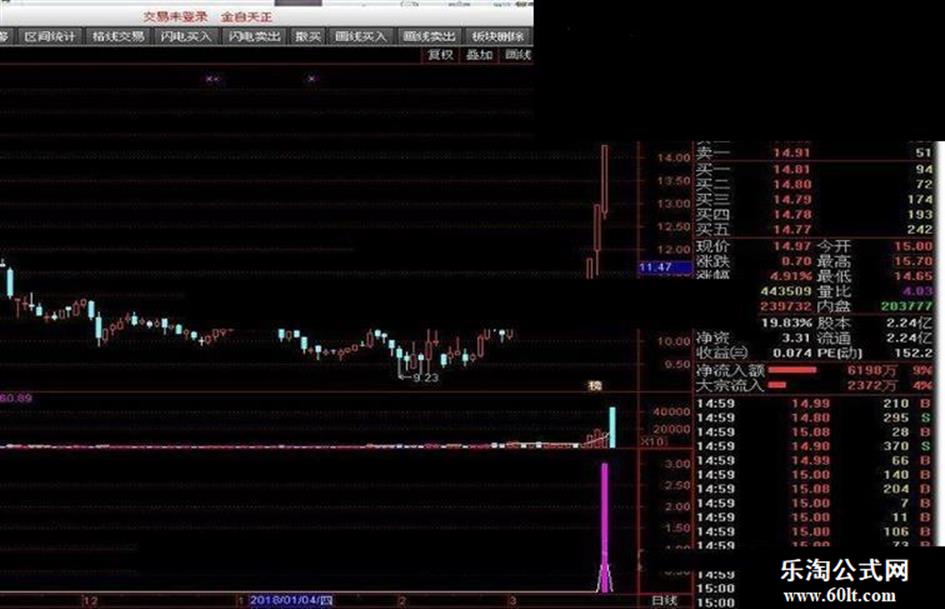Open the 复权 option above chart
Screen dimensions: 945x609
[441, 55]
